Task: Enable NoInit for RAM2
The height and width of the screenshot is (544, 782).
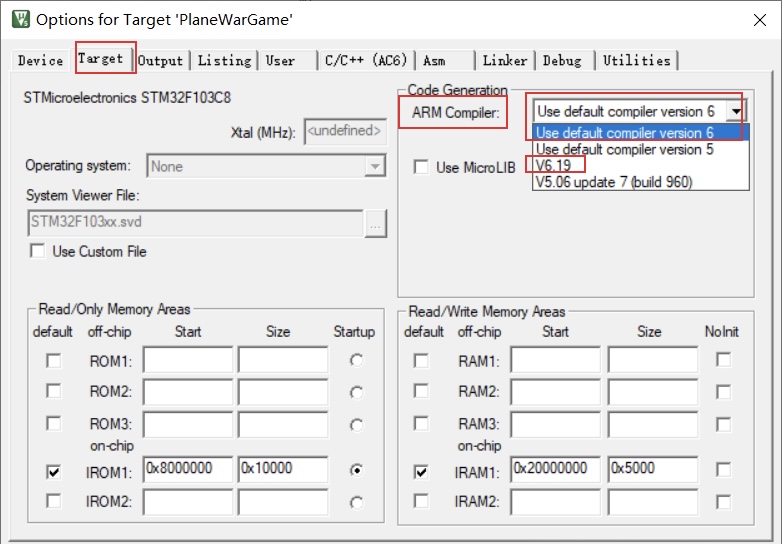Action: pyautogui.click(x=724, y=392)
